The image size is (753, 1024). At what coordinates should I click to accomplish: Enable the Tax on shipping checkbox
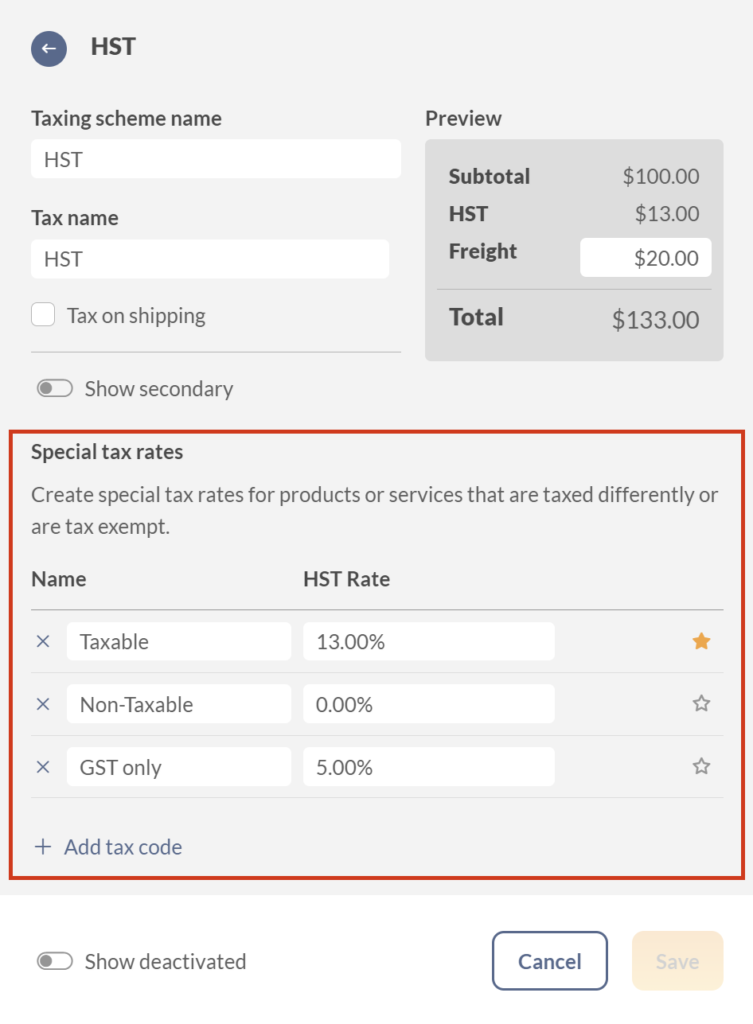pos(43,314)
